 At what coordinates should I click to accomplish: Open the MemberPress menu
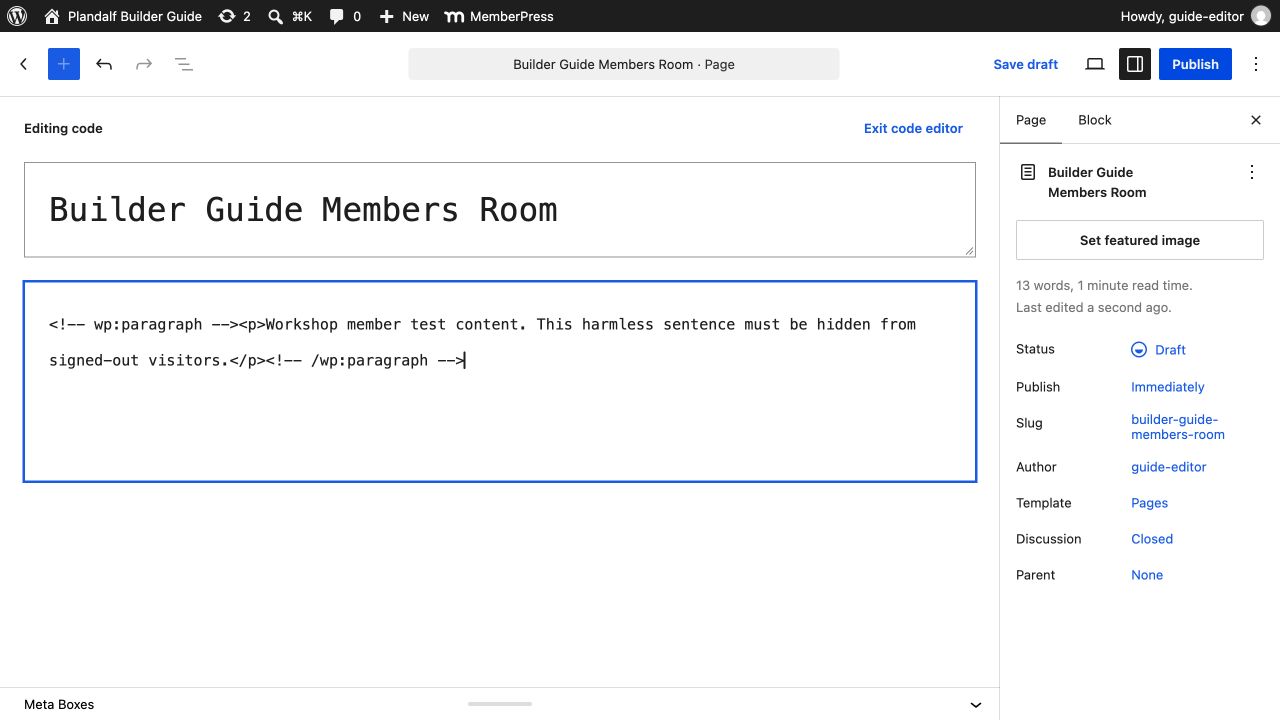click(x=498, y=16)
